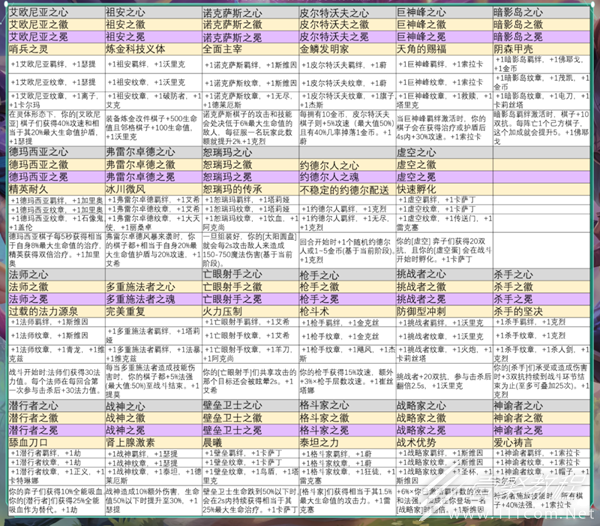Image resolution: width=600 pixels, height=526 pixels.
Task: Click the cell 皮尔特沃夫之徽
Action: [x=347, y=25]
